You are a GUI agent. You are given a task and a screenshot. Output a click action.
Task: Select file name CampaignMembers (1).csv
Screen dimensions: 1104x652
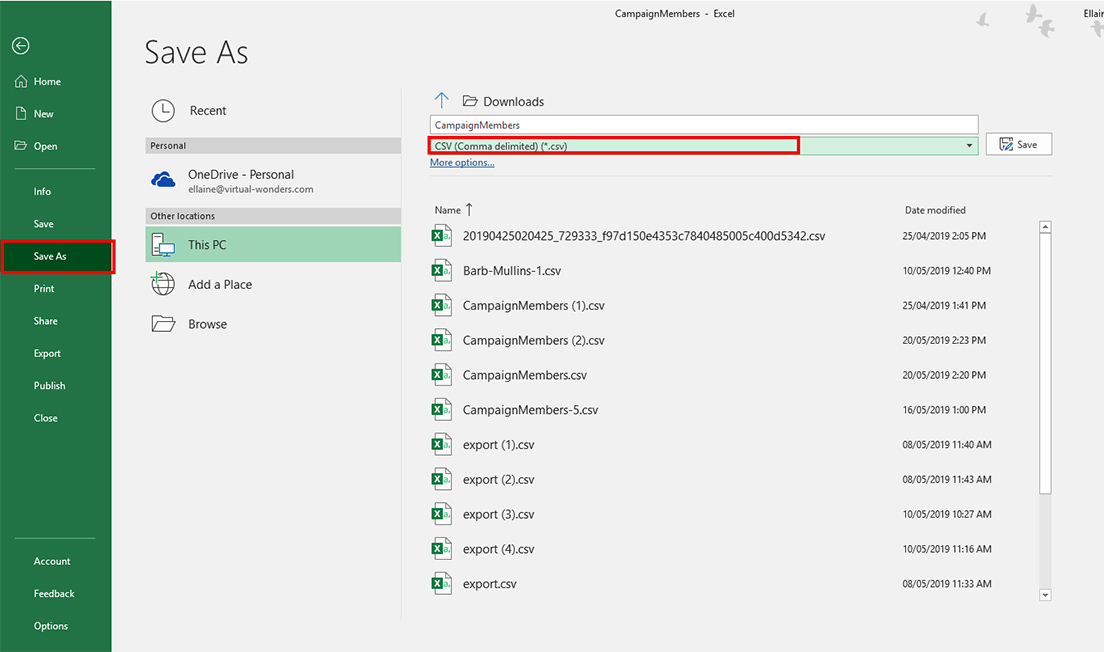click(534, 306)
